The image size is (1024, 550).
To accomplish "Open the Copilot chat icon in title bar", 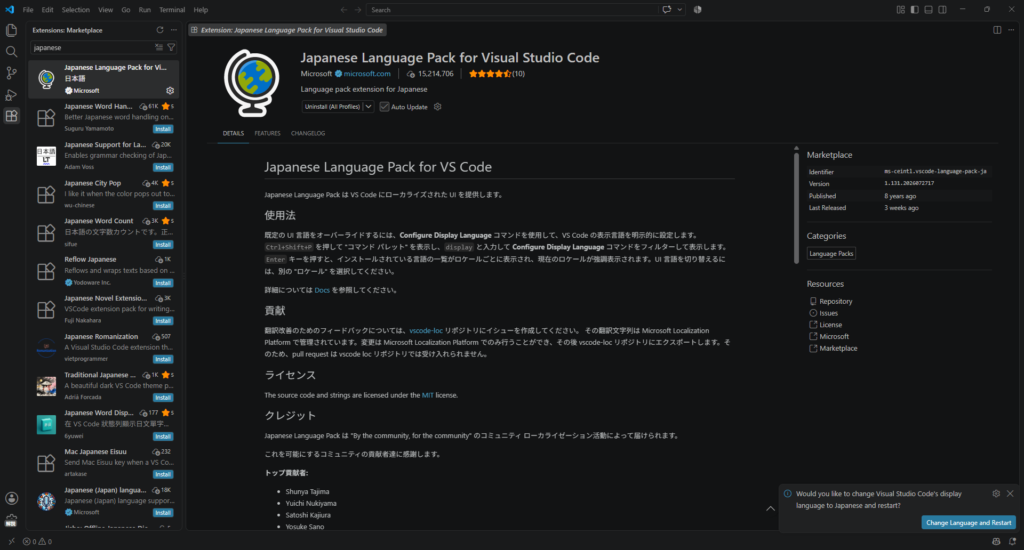I will tap(667, 10).
